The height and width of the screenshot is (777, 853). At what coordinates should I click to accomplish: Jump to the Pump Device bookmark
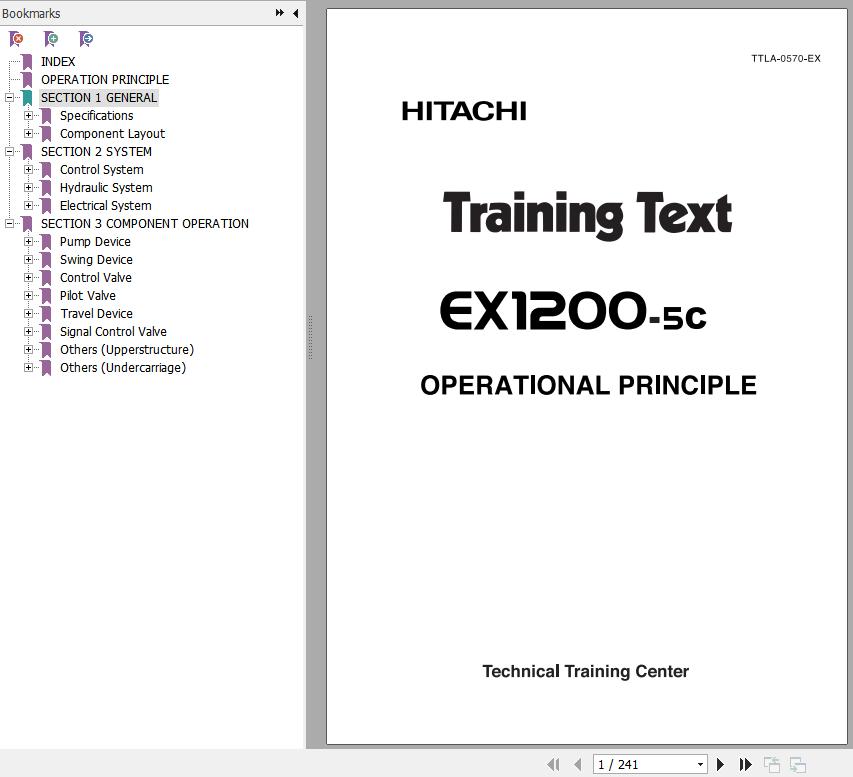pos(95,242)
